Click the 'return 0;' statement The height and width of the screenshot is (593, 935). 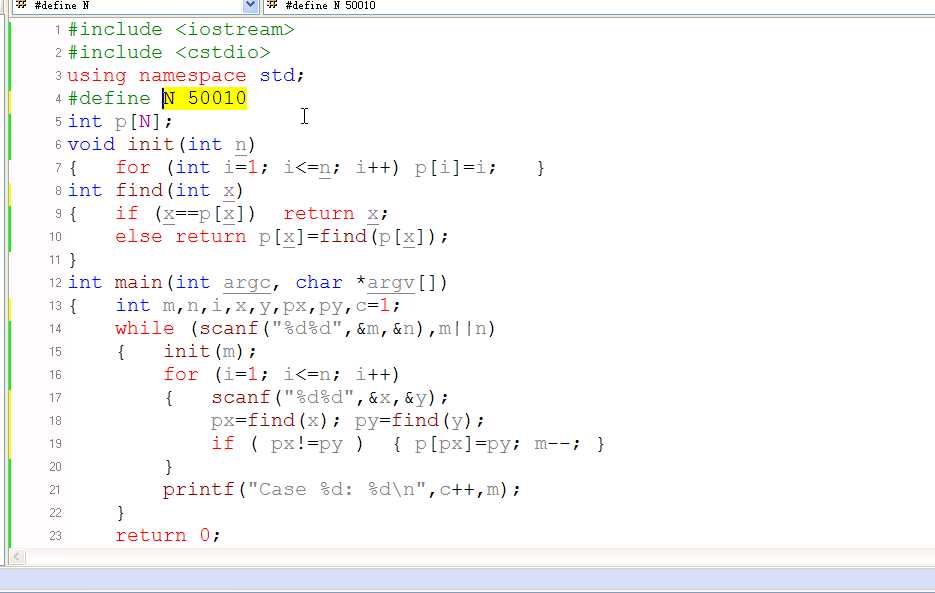point(168,535)
